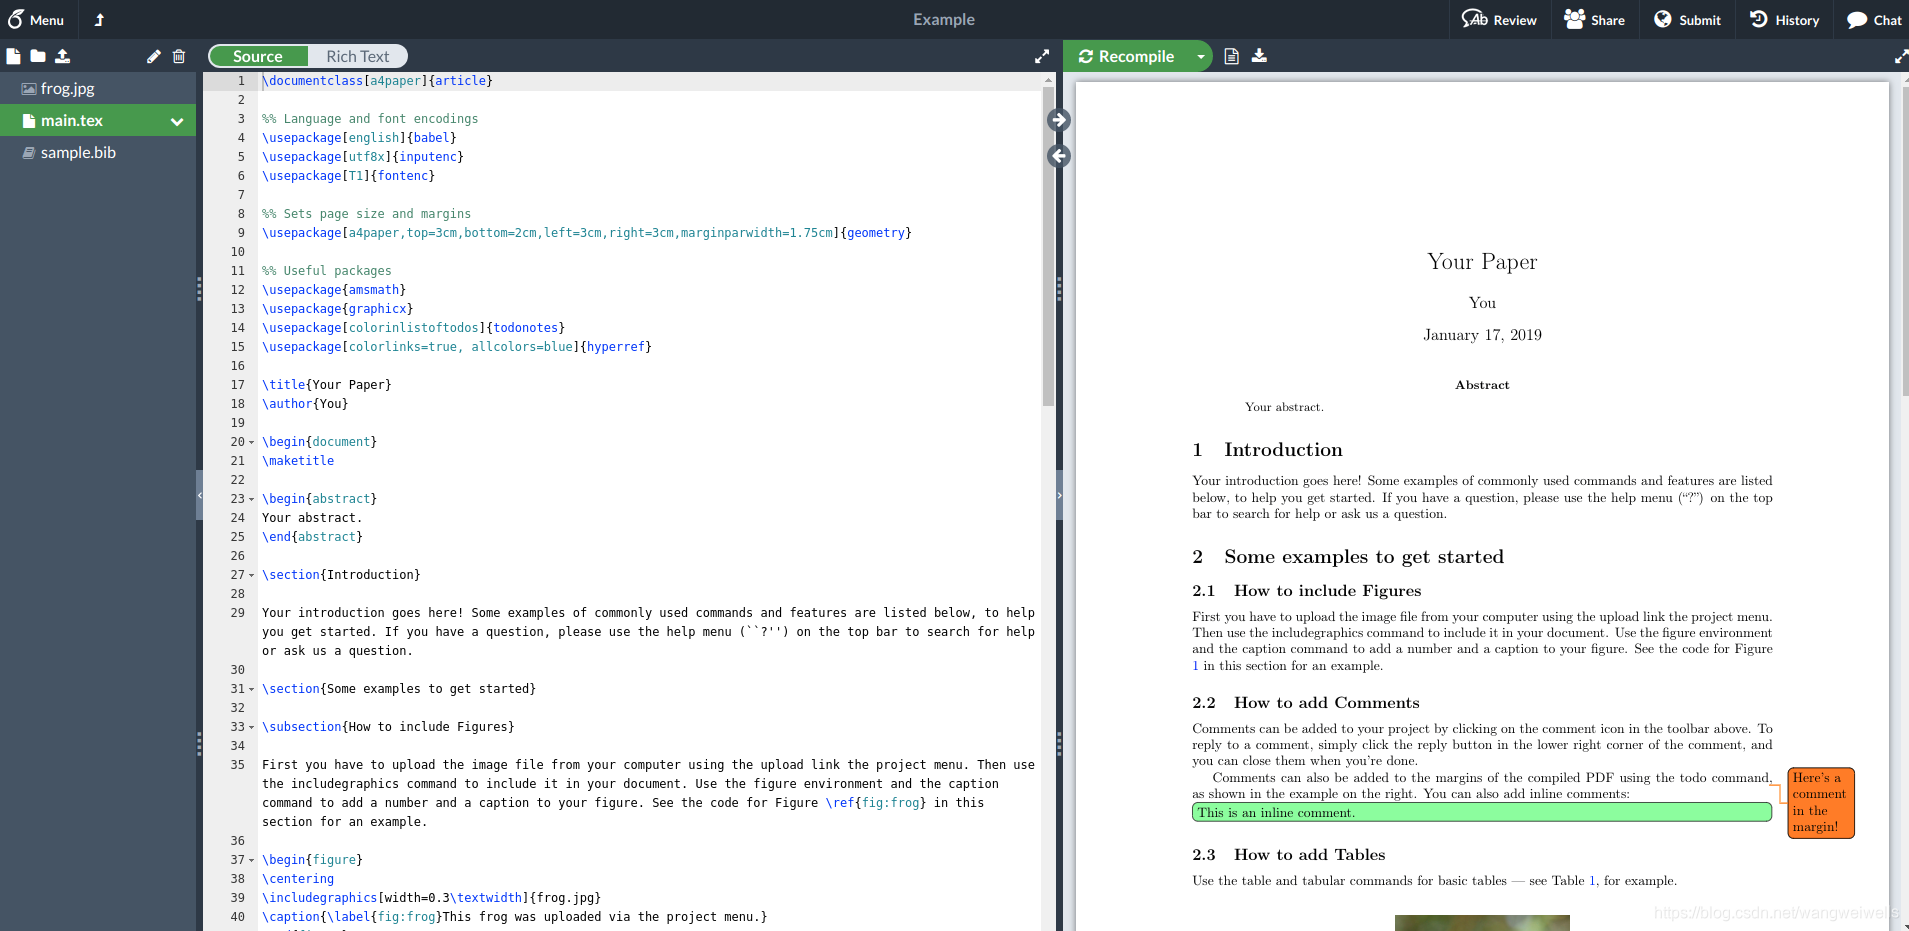Click the orange margin comment note
The image size is (1909, 931).
pos(1820,803)
